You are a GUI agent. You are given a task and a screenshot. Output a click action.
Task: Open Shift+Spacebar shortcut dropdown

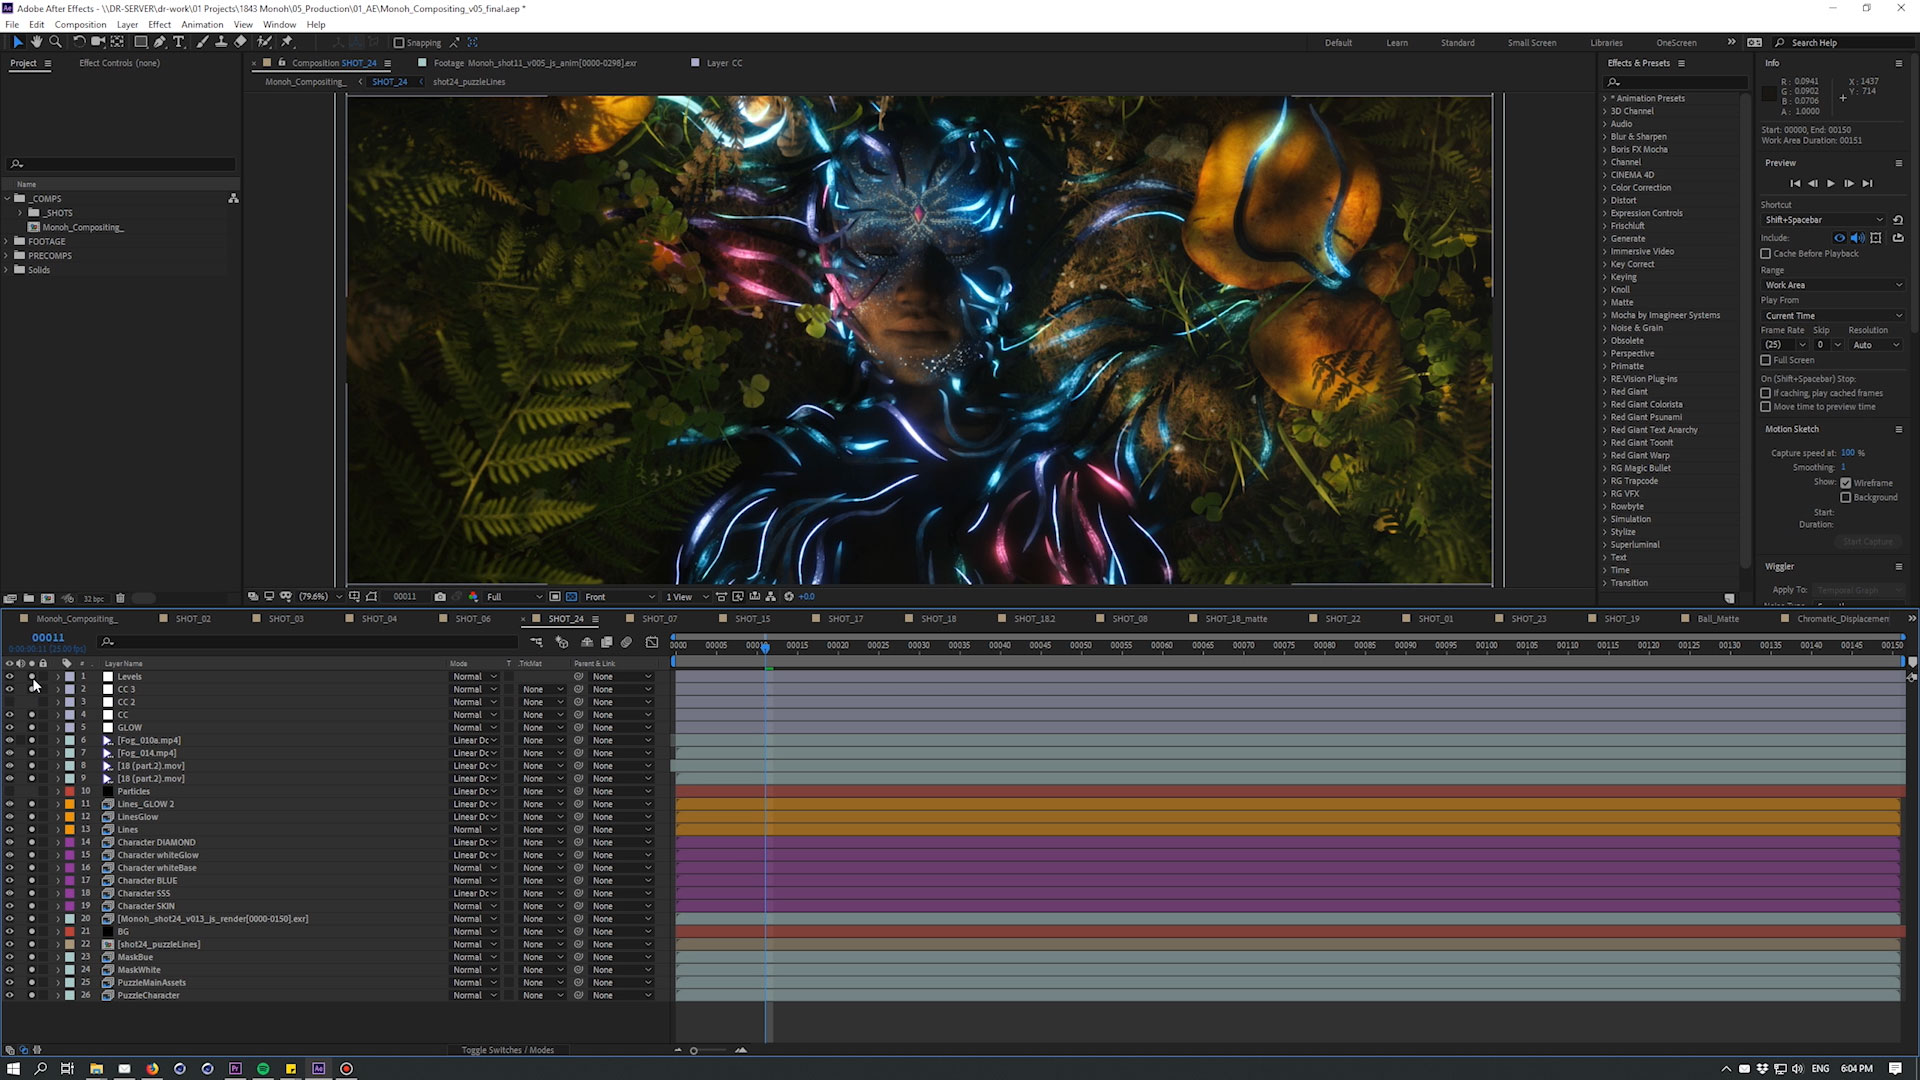pos(1824,220)
